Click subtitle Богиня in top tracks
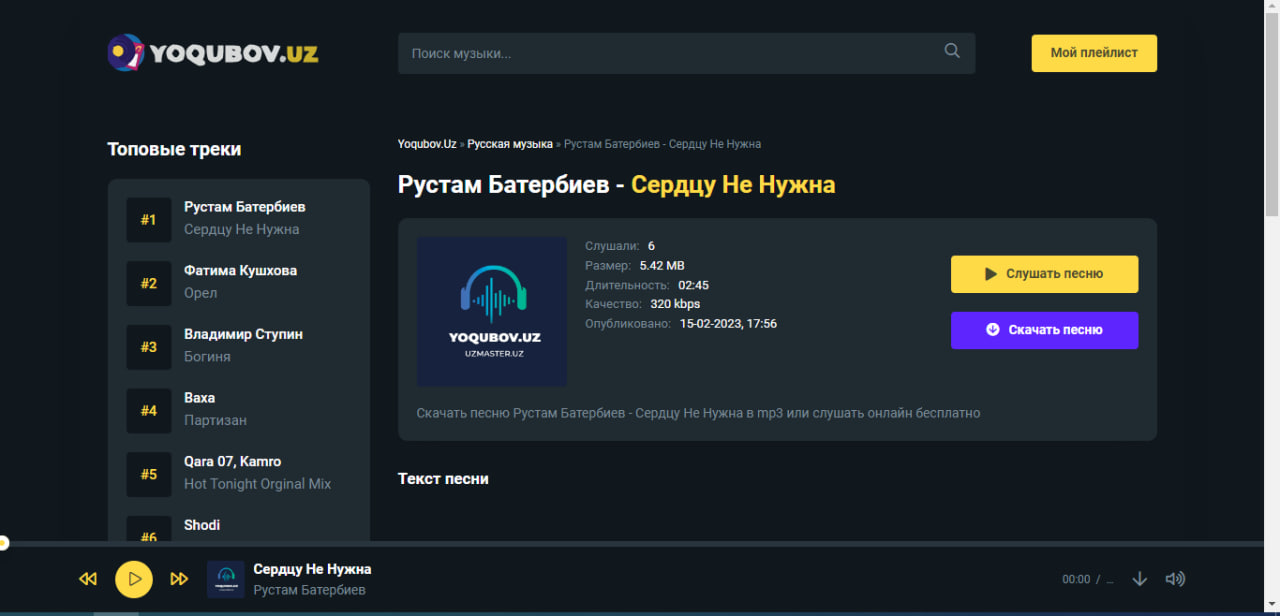 [x=207, y=356]
